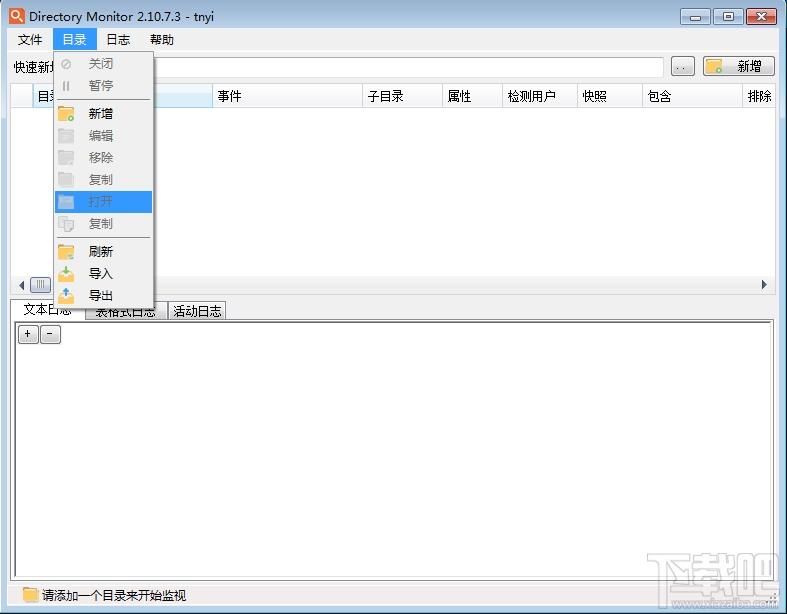The image size is (787, 614).
Task: Click the quick add directory input field
Action: click(x=408, y=67)
